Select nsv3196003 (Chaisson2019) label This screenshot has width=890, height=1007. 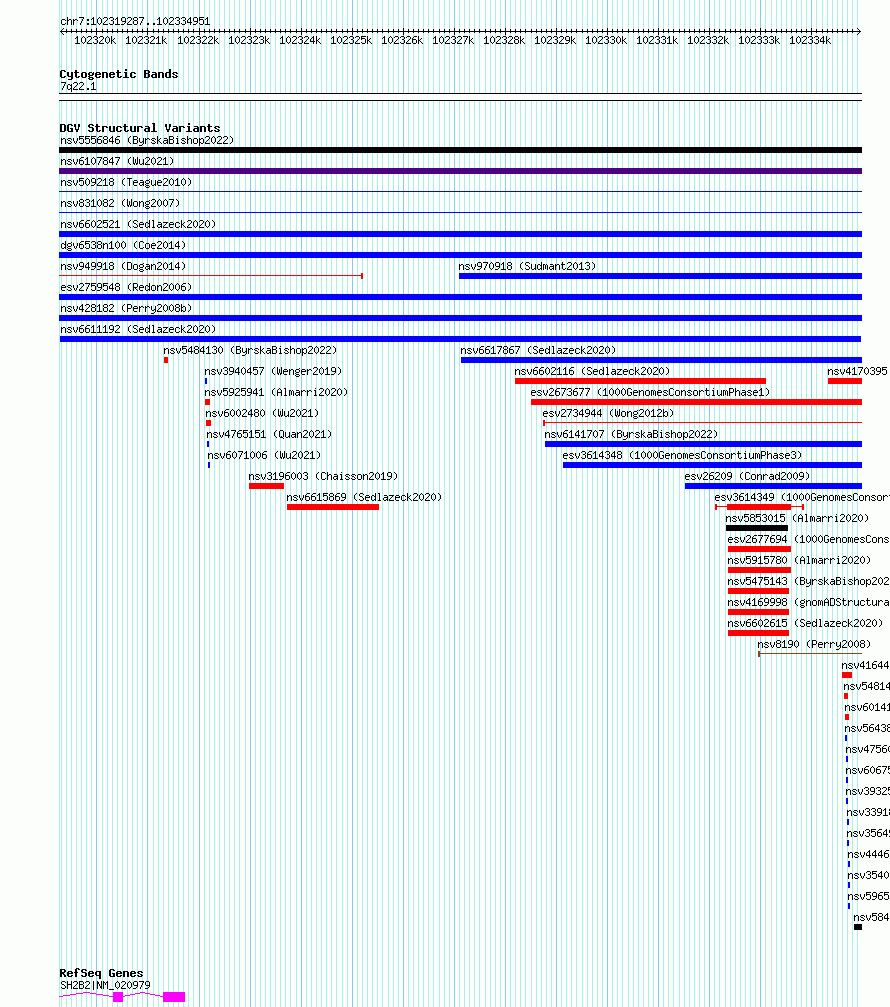[x=323, y=476]
